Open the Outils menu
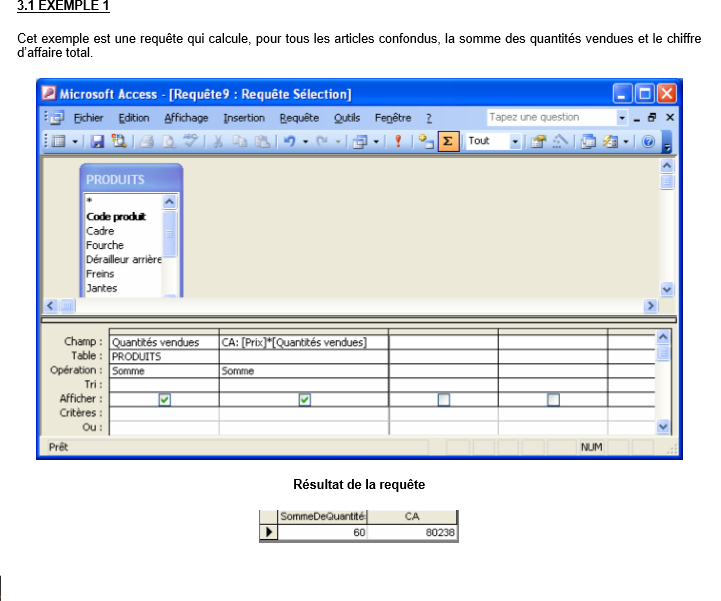This screenshot has height=601, width=721. click(x=347, y=118)
